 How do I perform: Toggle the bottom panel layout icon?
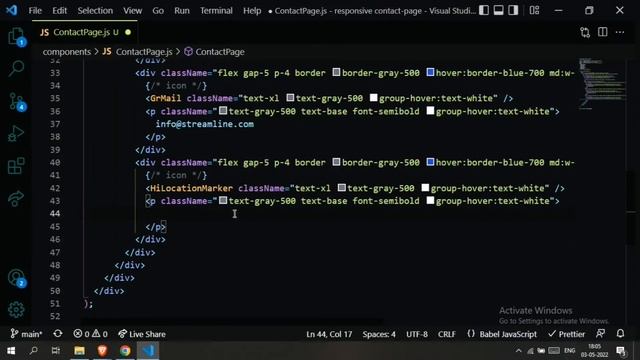tap(498, 10)
